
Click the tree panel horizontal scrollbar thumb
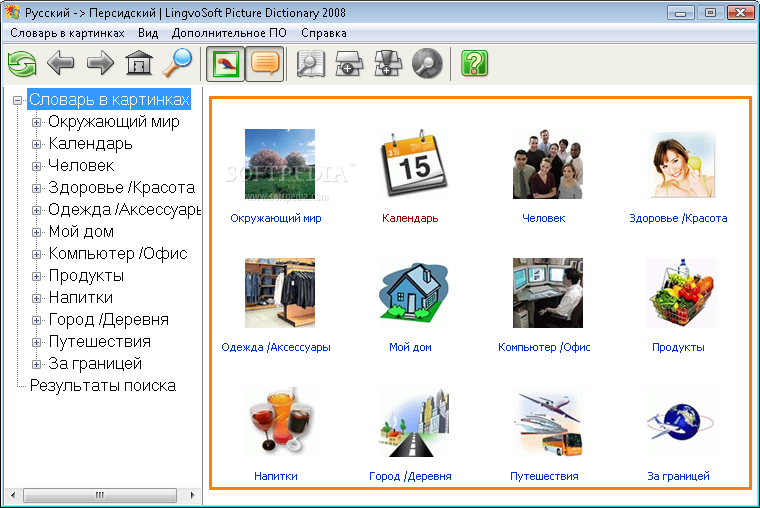click(100, 495)
